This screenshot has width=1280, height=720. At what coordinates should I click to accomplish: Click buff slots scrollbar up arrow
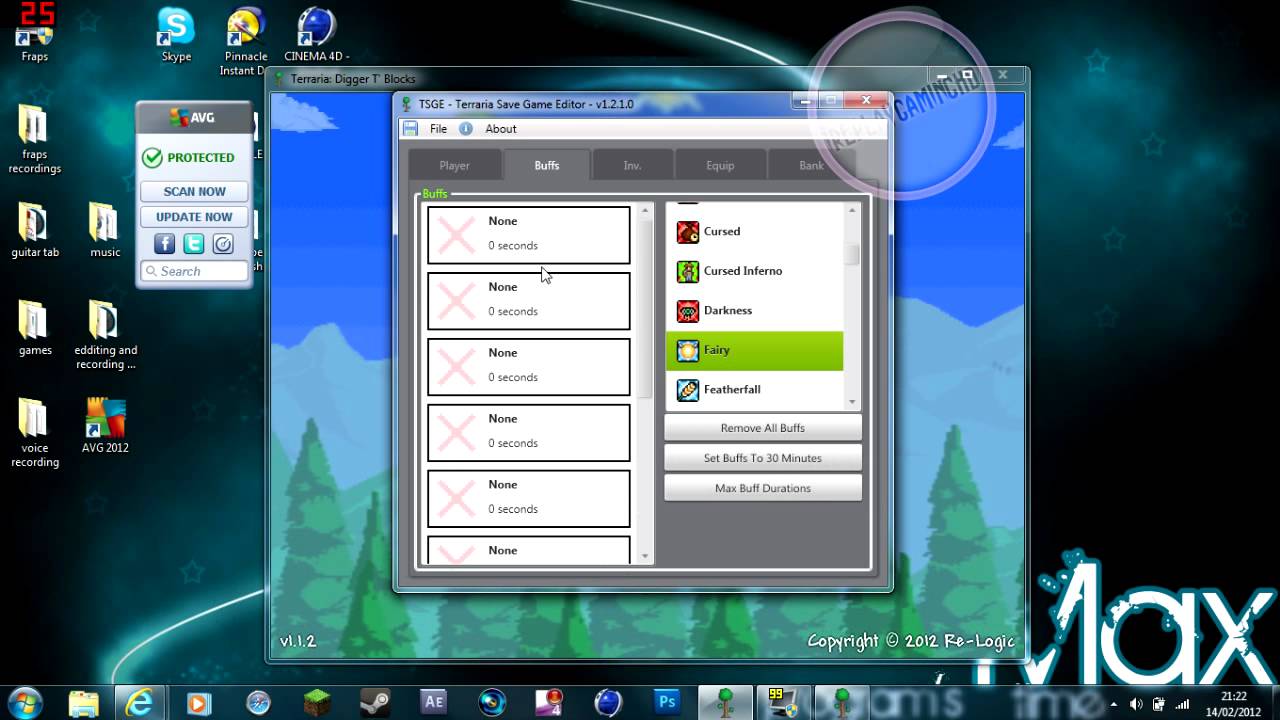click(x=645, y=210)
